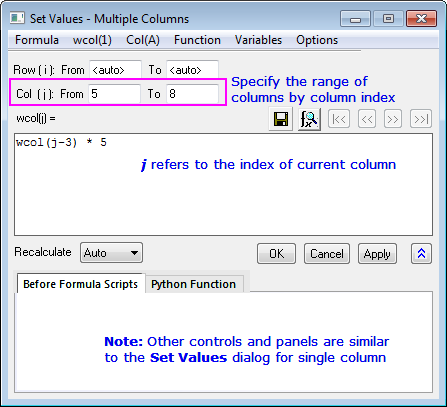
Task: Focus the Row From <auto> field
Action: pos(115,70)
